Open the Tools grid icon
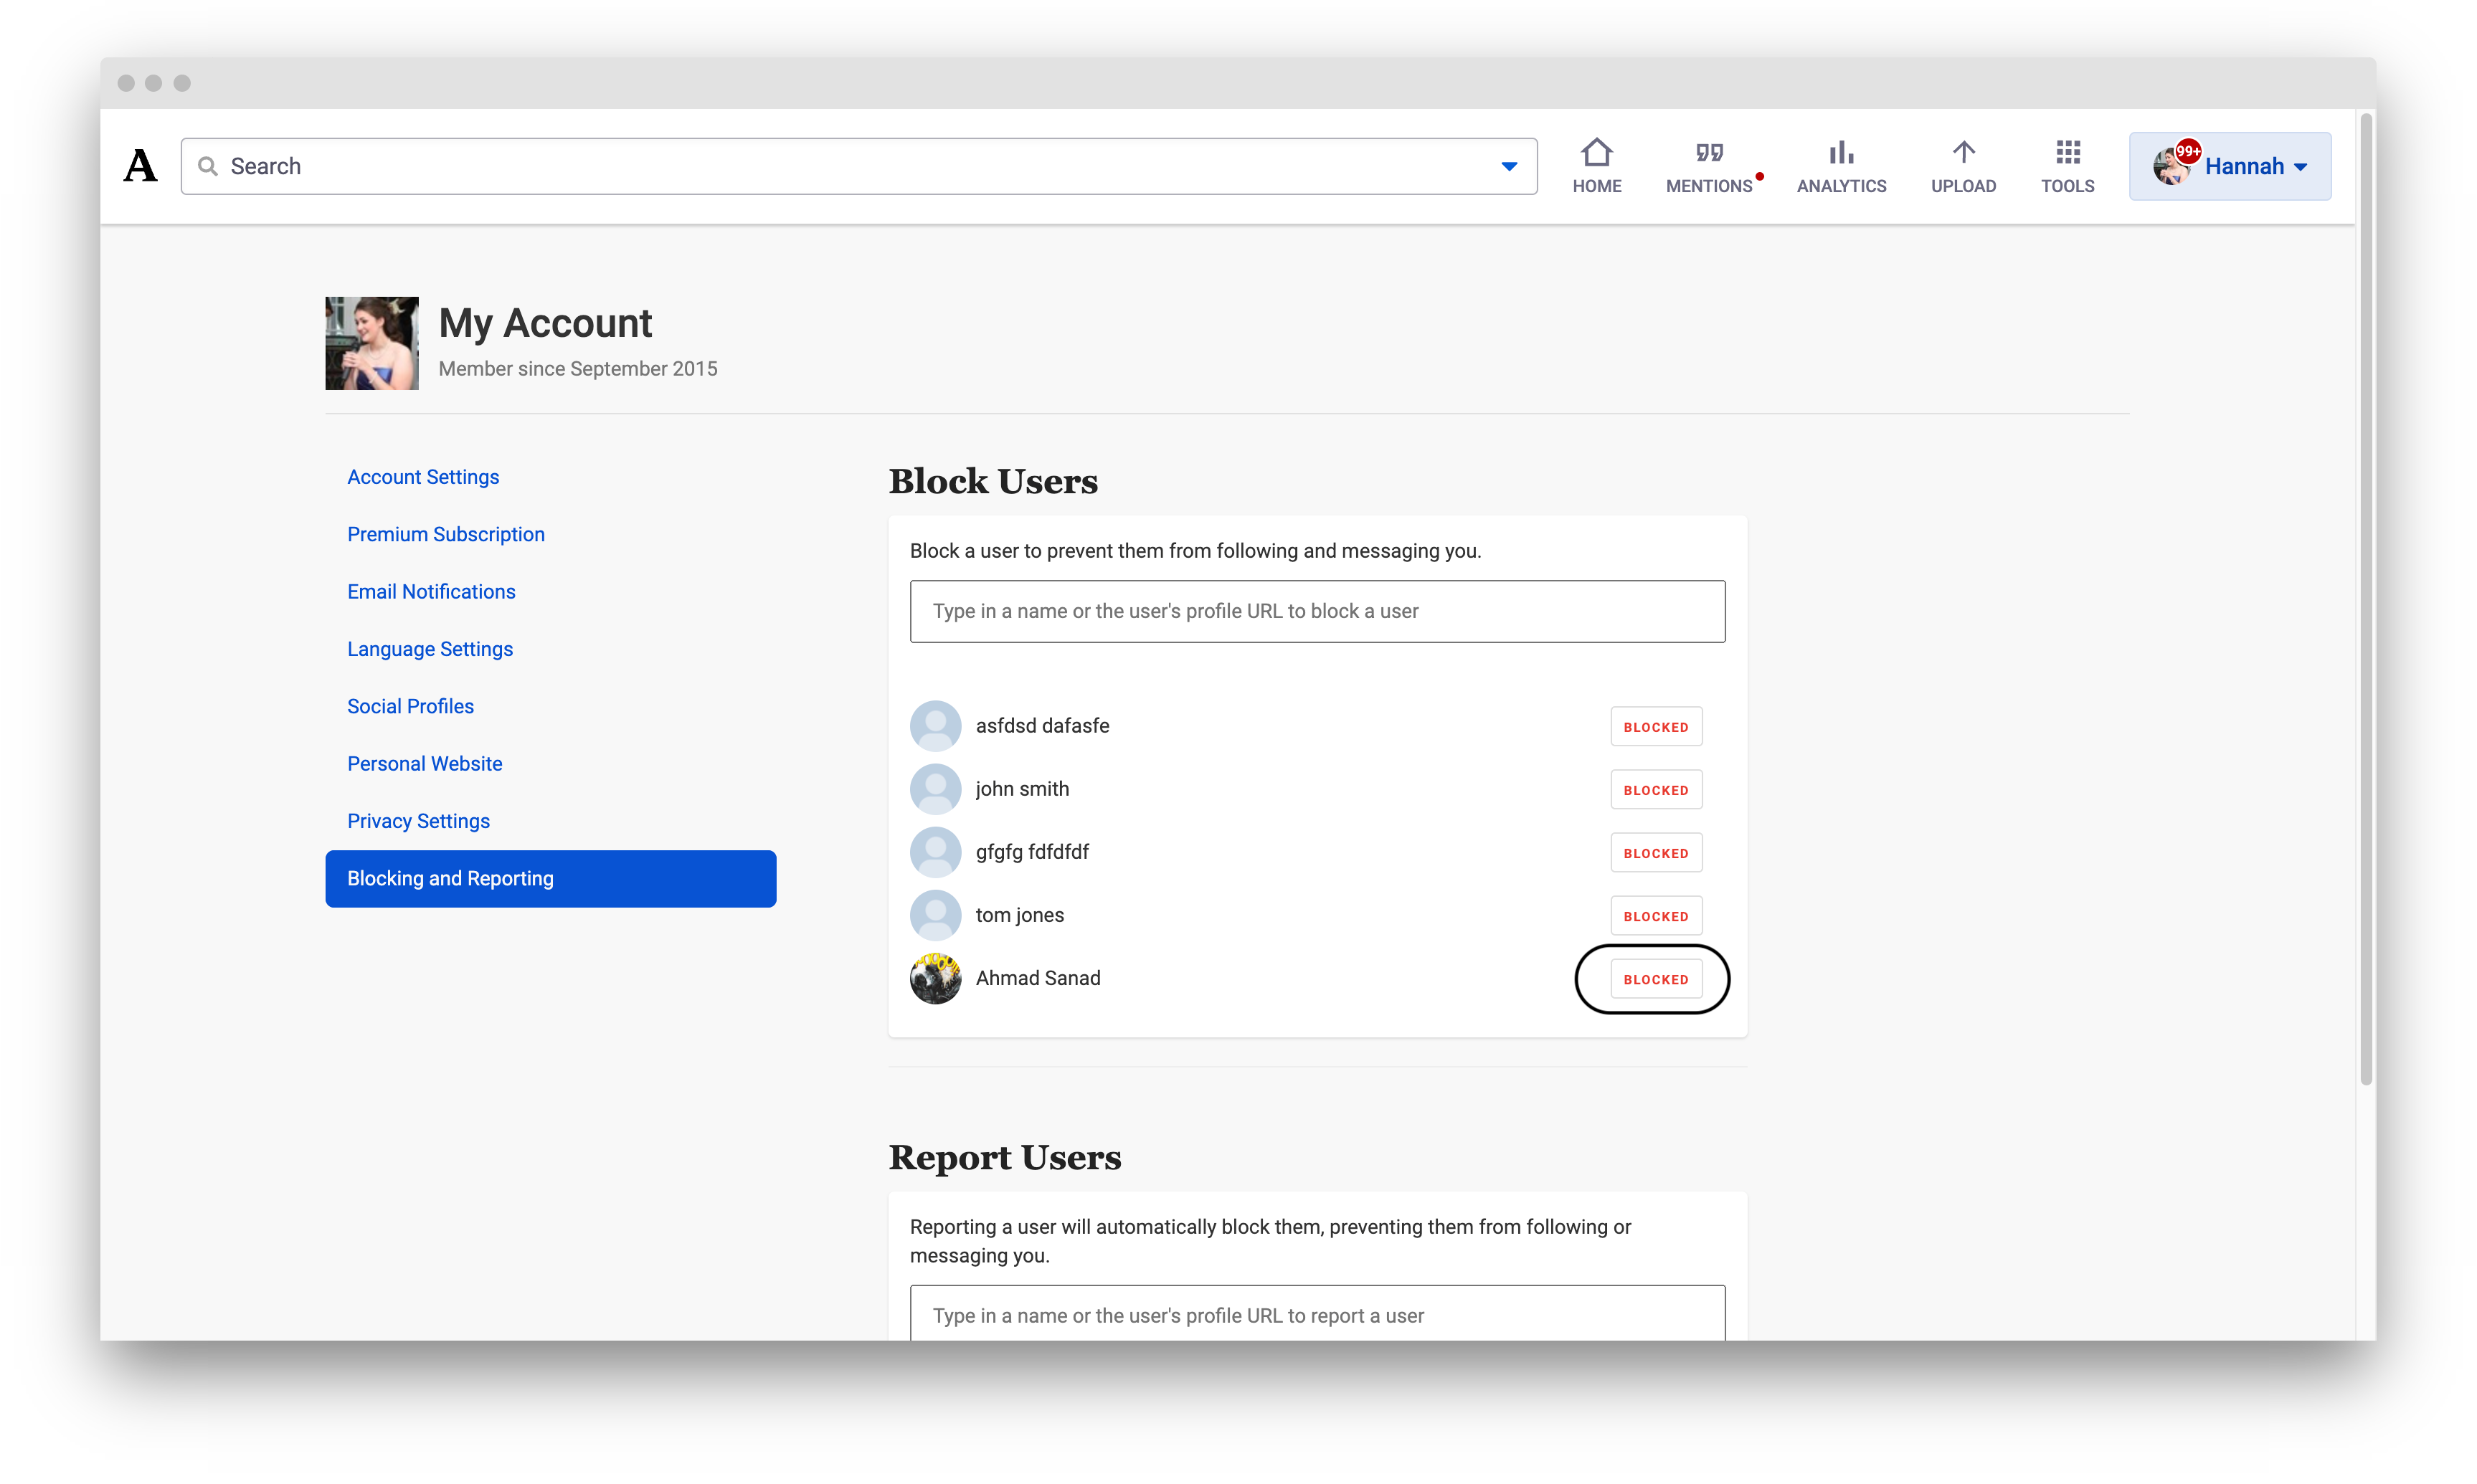This screenshot has width=2477, height=1484. pos(2068,152)
